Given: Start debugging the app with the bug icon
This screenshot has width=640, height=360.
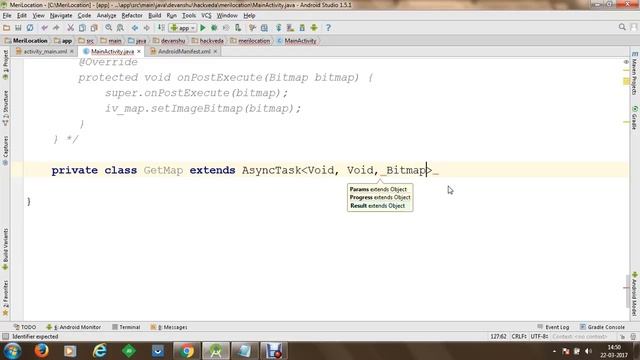Looking at the screenshot, I should (x=214, y=28).
